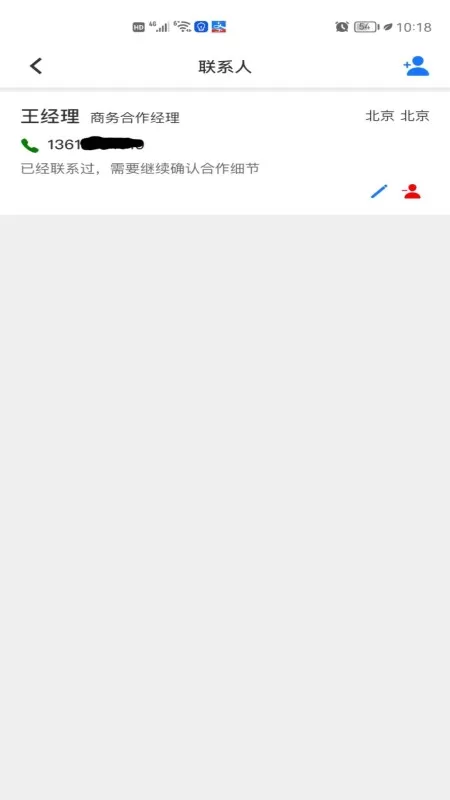The width and height of the screenshot is (450, 800).
Task: Tap the 联系人 page title
Action: pos(225,67)
